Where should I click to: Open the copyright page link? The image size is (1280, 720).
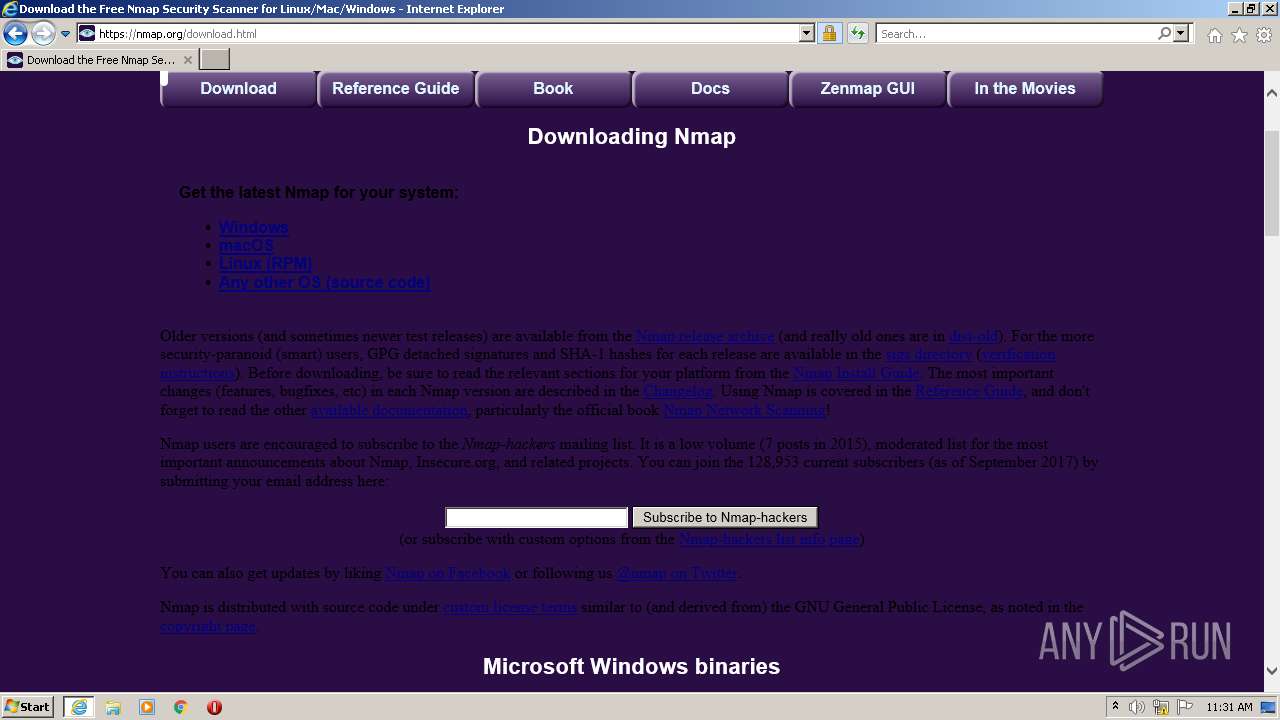pyautogui.click(x=208, y=626)
